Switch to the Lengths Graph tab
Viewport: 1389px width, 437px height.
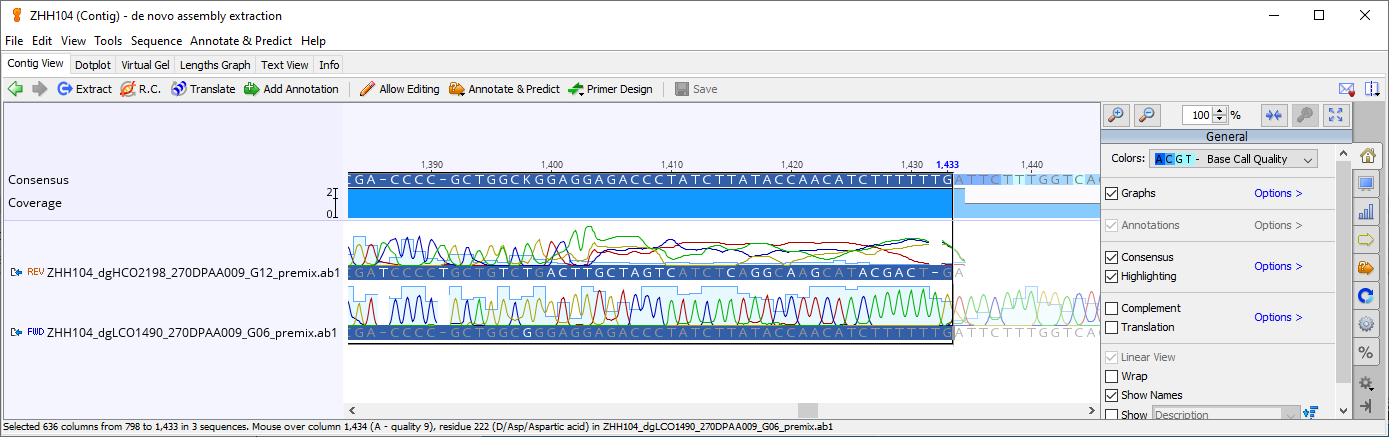[215, 65]
